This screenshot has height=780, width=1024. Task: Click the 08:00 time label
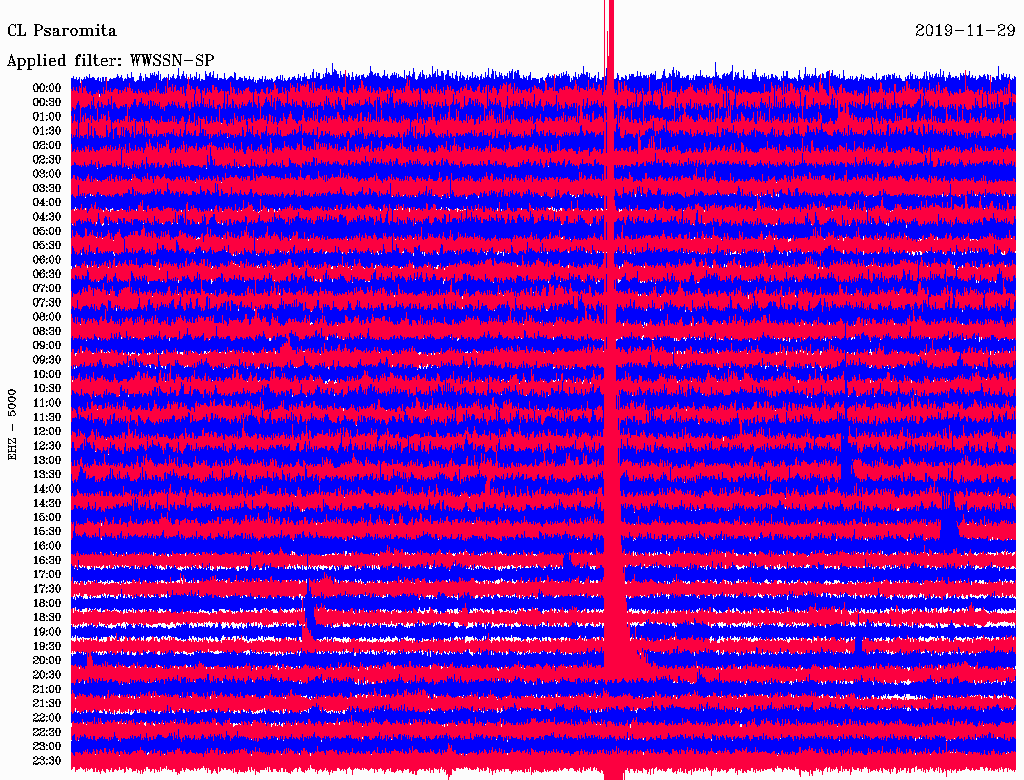pyautogui.click(x=47, y=317)
